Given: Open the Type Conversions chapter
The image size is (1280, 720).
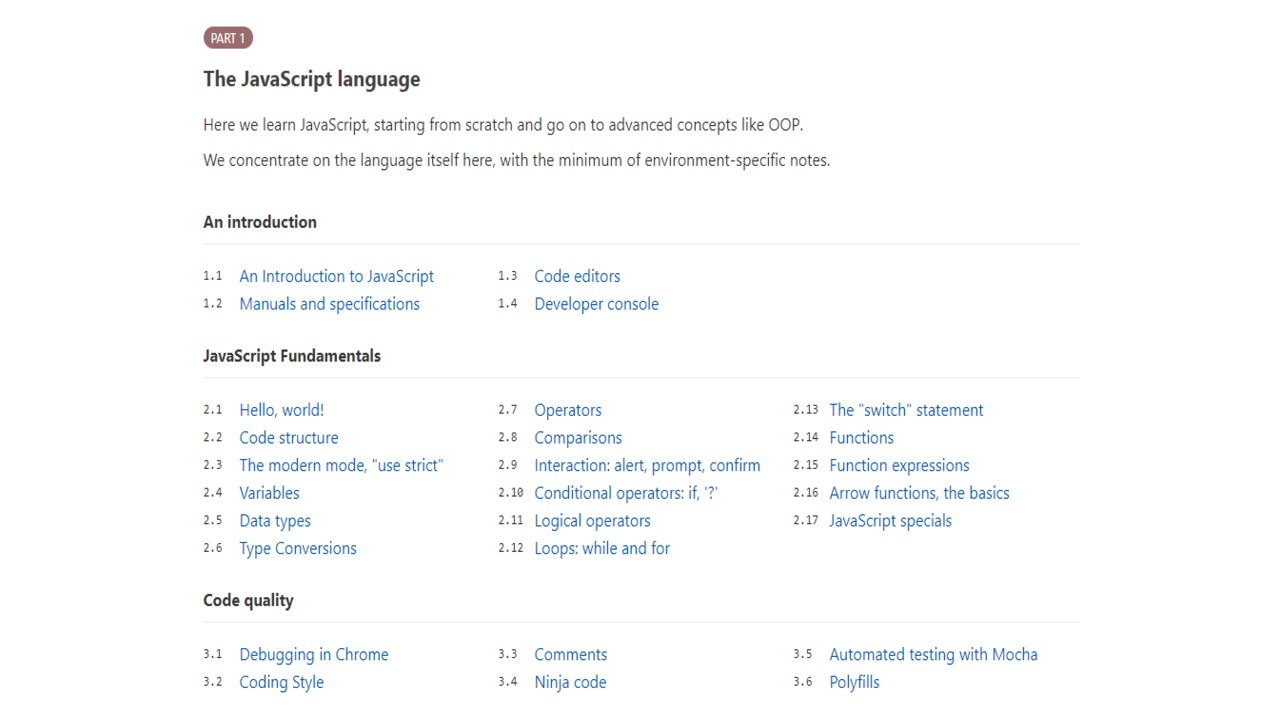Looking at the screenshot, I should coord(298,548).
